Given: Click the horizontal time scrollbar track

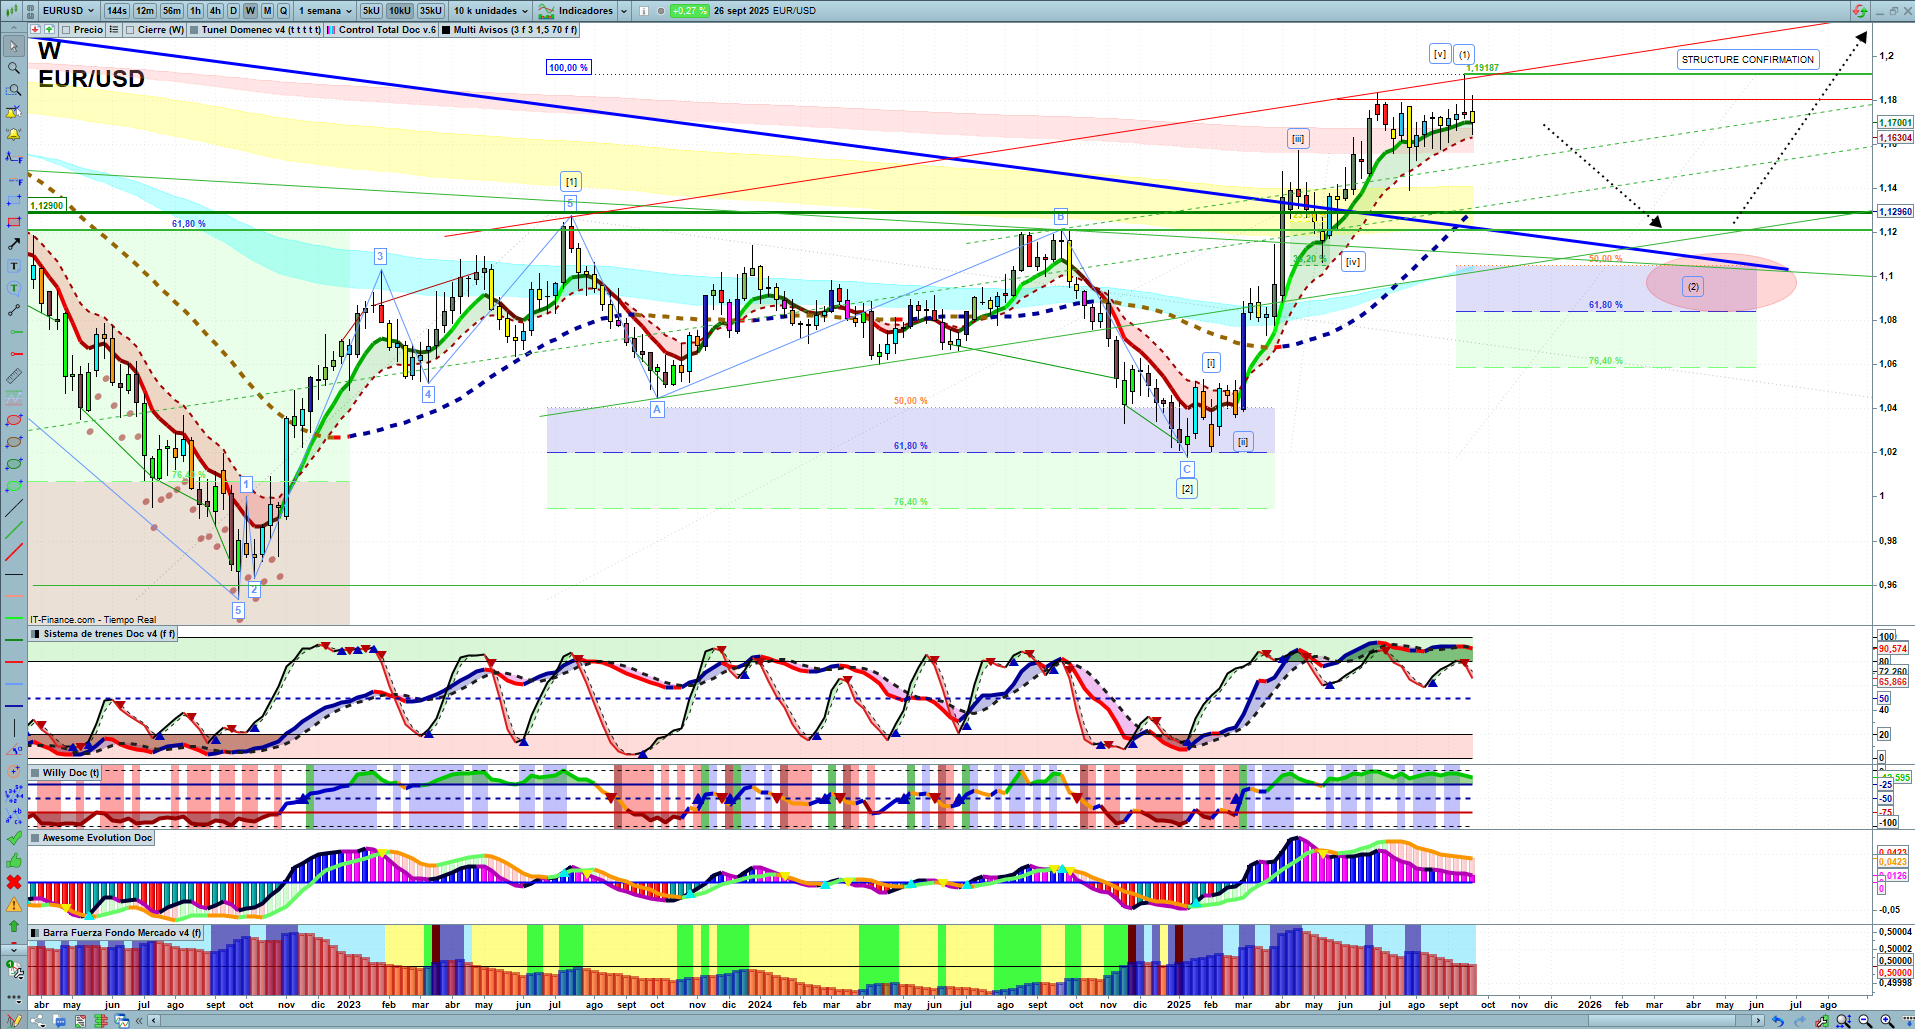Looking at the screenshot, I should point(955,1021).
